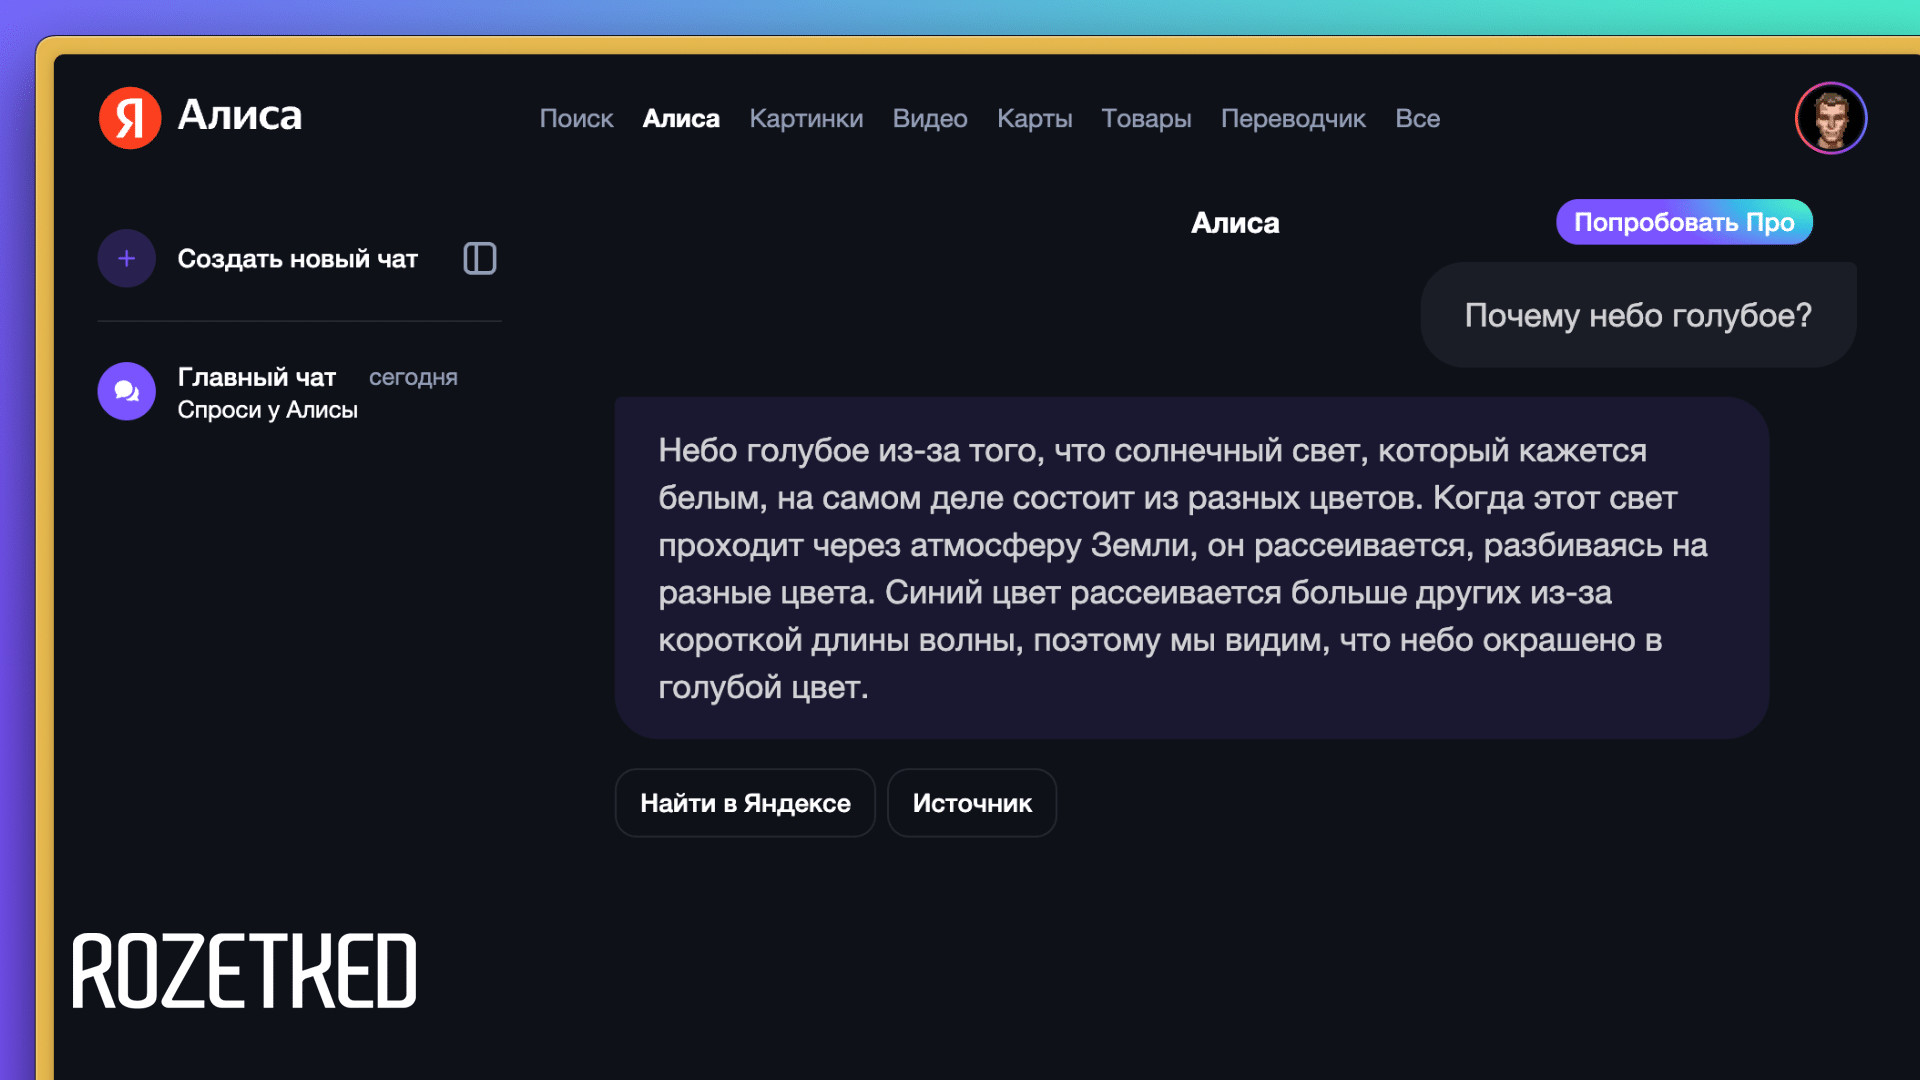1920x1080 pixels.
Task: Click the Спроси у Алисы subtitle
Action: [267, 410]
